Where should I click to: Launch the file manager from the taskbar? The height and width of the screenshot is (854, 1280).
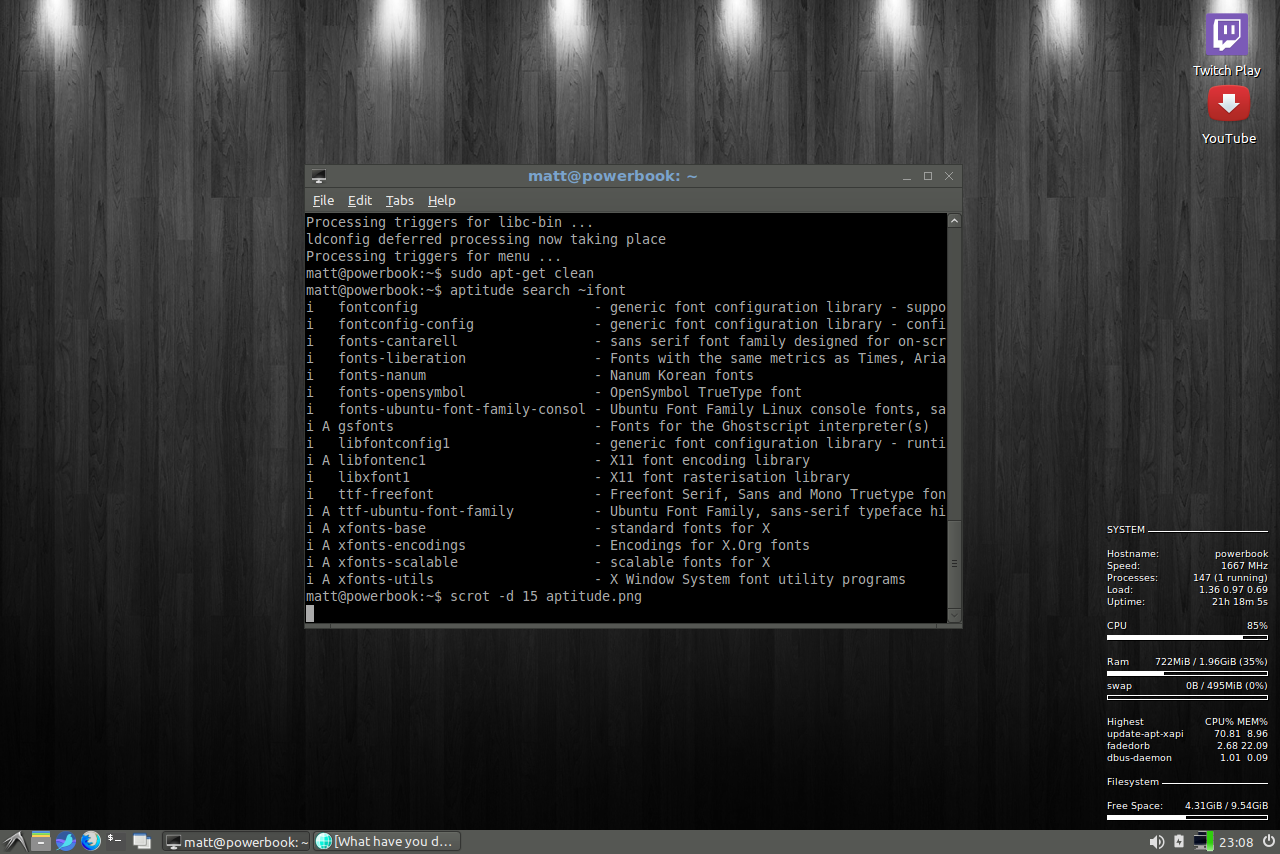pyautogui.click(x=40, y=842)
